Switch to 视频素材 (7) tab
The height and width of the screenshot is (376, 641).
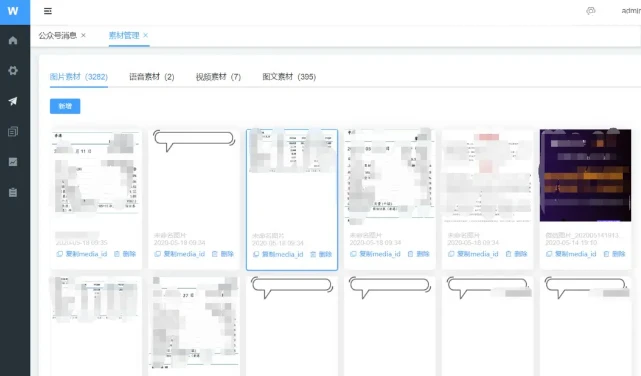point(218,77)
